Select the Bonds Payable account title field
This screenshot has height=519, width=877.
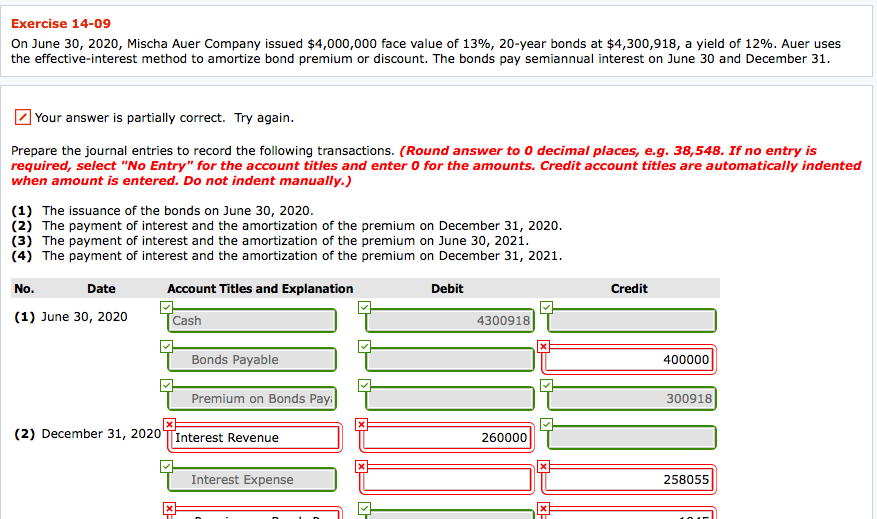click(x=252, y=360)
